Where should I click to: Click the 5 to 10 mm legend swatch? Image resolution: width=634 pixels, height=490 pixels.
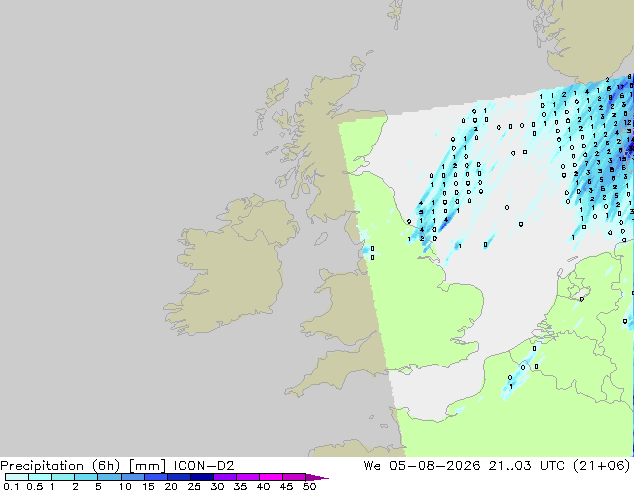[x=109, y=477]
